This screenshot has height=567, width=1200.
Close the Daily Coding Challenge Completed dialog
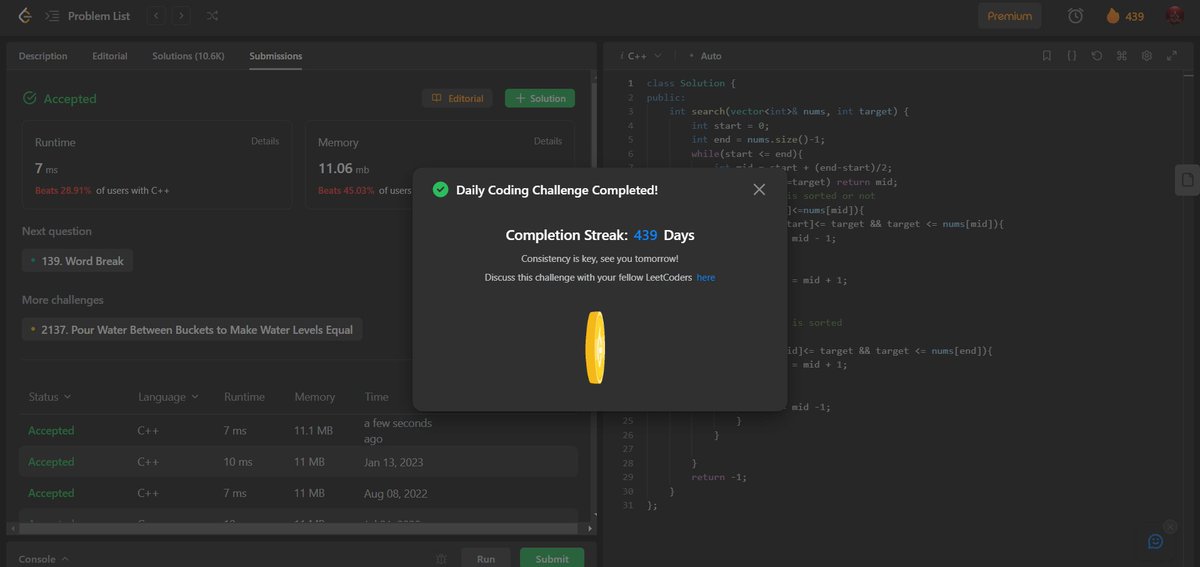759,189
